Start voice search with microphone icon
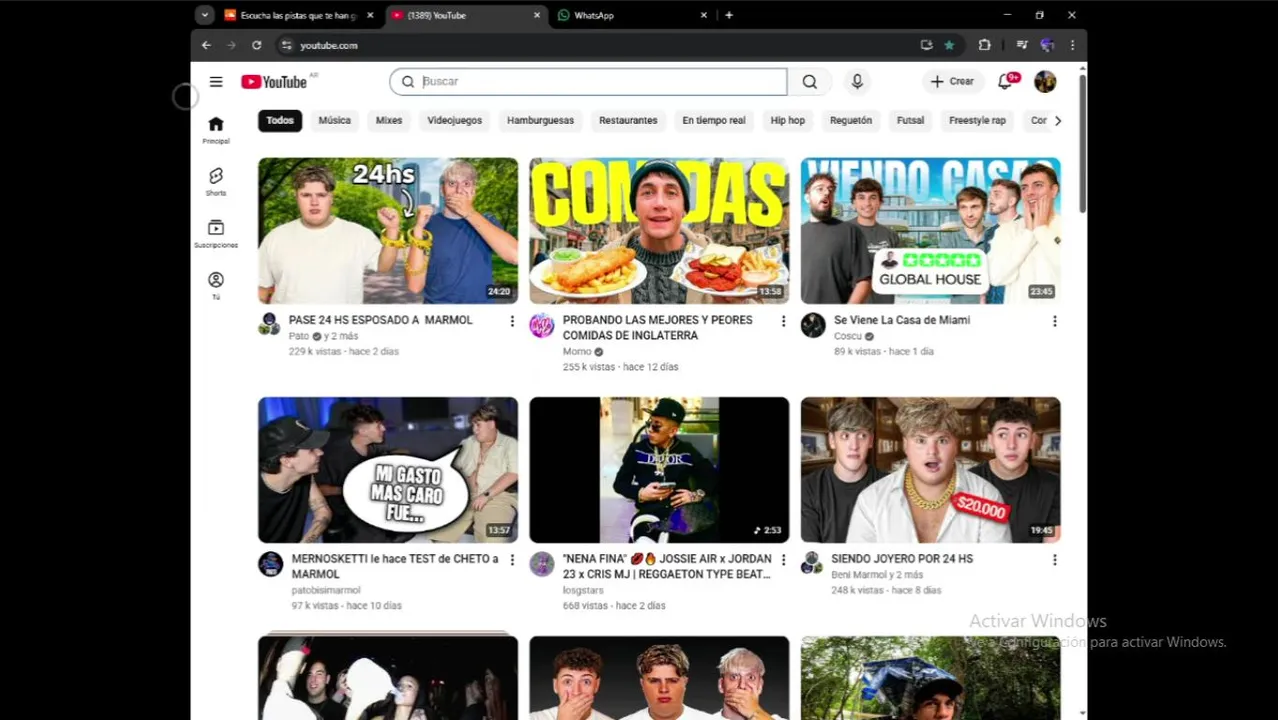The height and width of the screenshot is (720, 1278). (x=857, y=82)
